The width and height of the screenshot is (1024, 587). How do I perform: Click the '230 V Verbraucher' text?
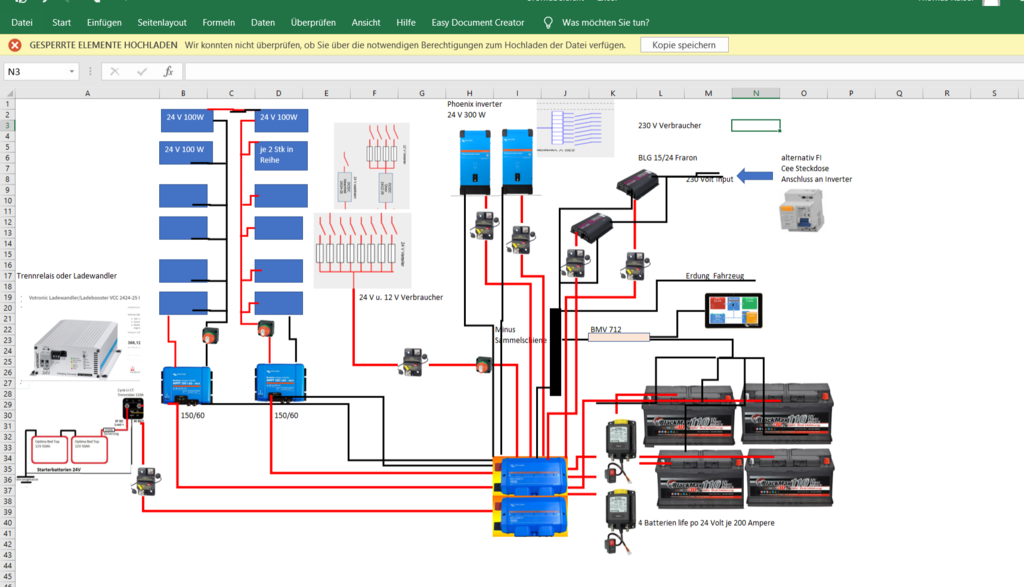669,125
